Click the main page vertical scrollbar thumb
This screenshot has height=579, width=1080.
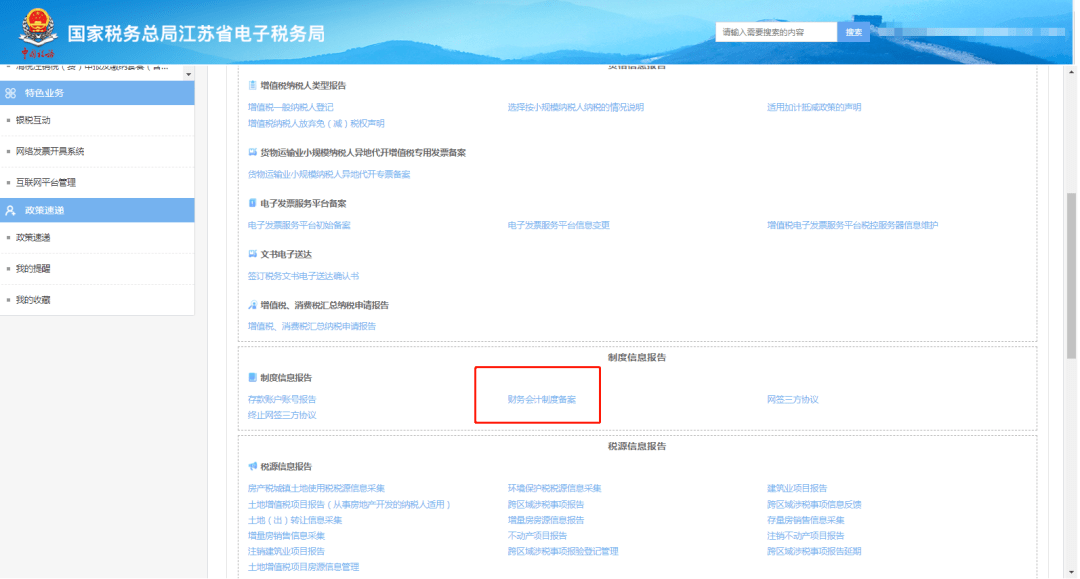point(1072,275)
